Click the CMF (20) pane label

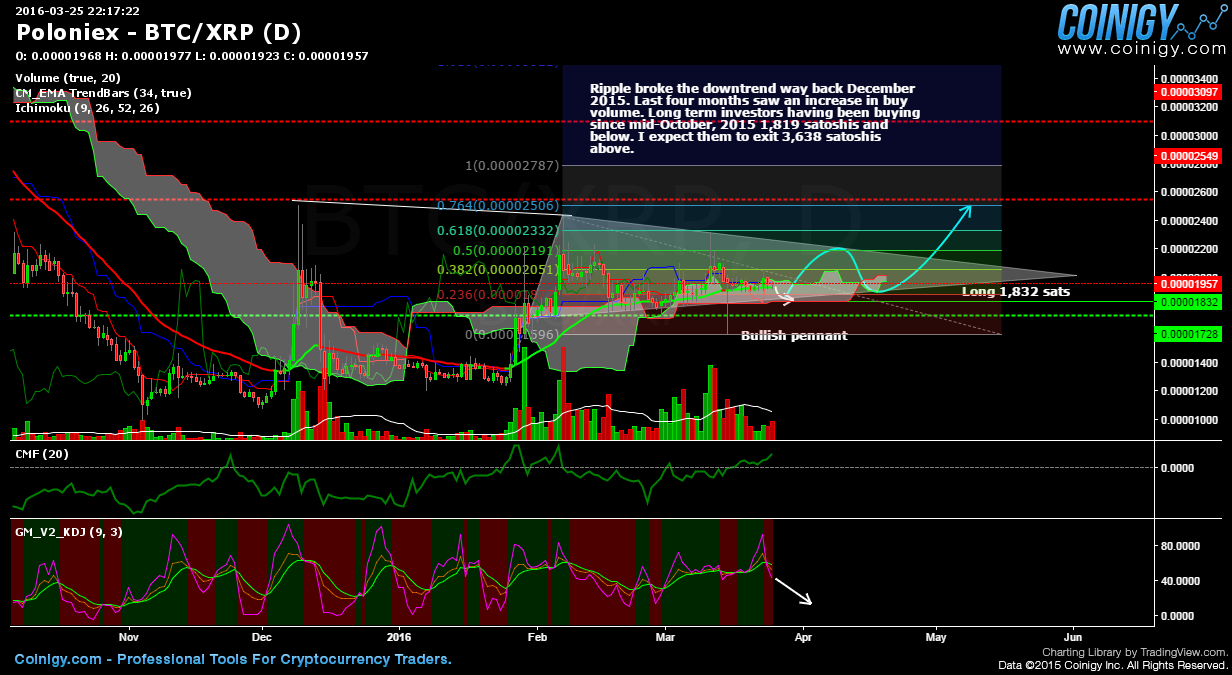[40, 453]
